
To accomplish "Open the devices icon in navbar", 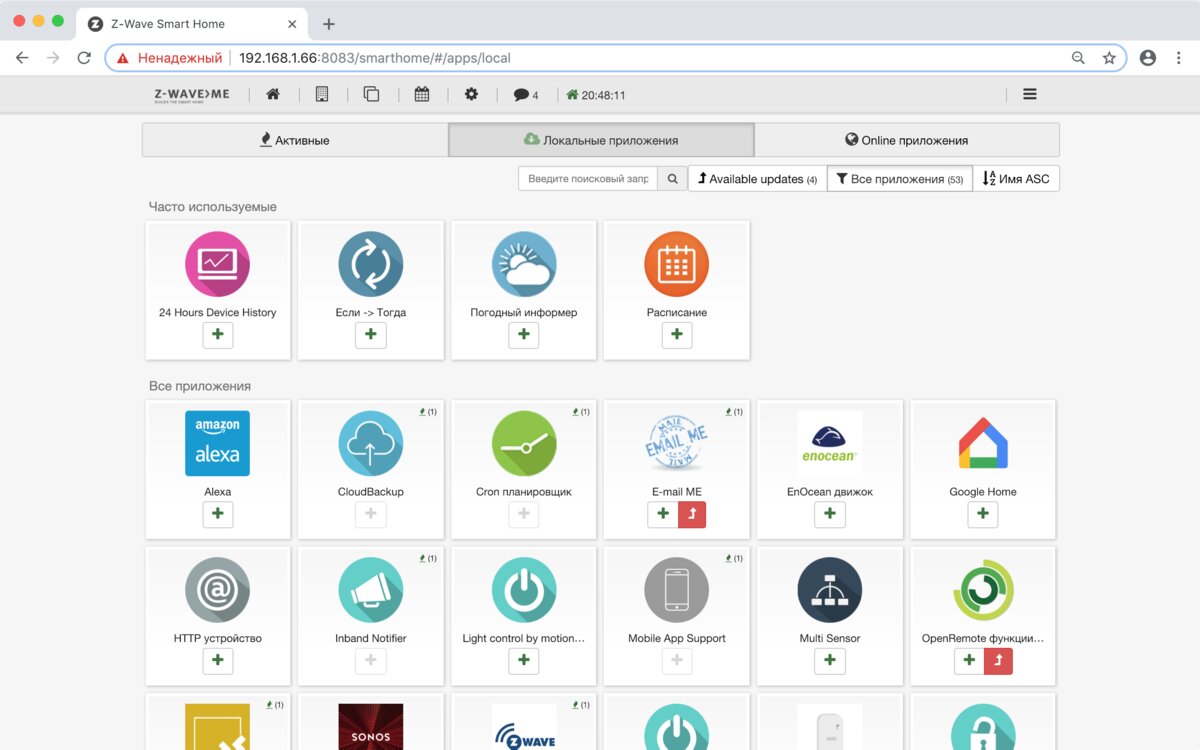I will pos(321,95).
